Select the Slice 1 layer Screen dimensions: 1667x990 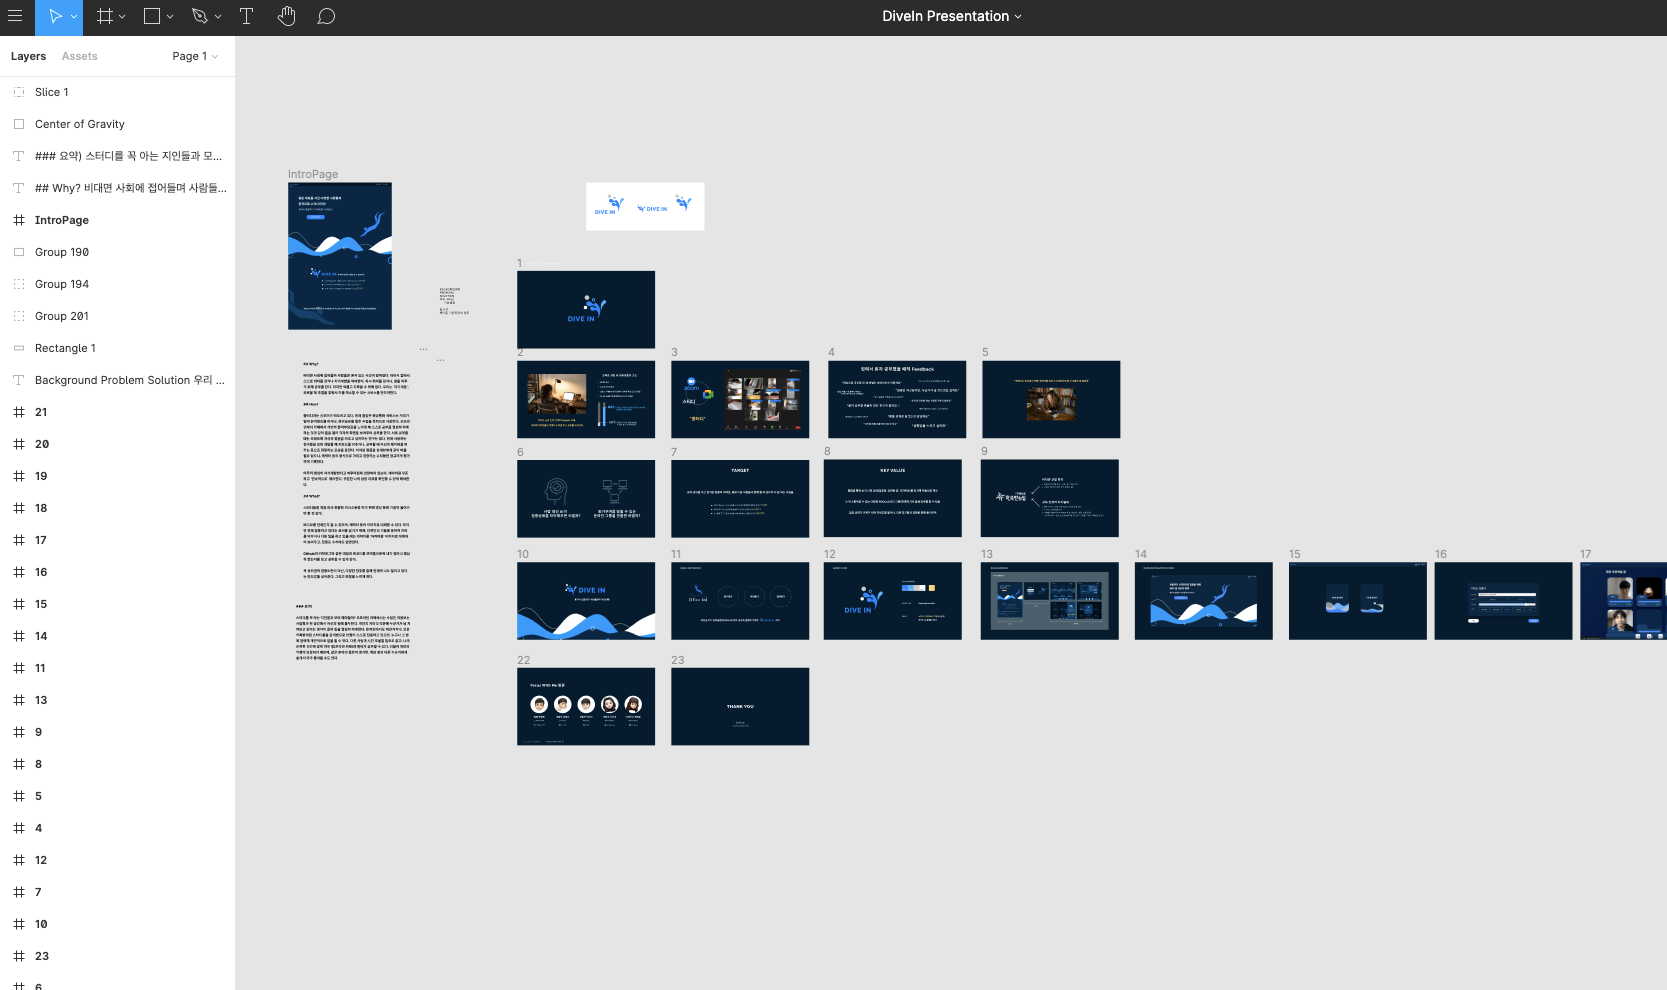[x=118, y=92]
